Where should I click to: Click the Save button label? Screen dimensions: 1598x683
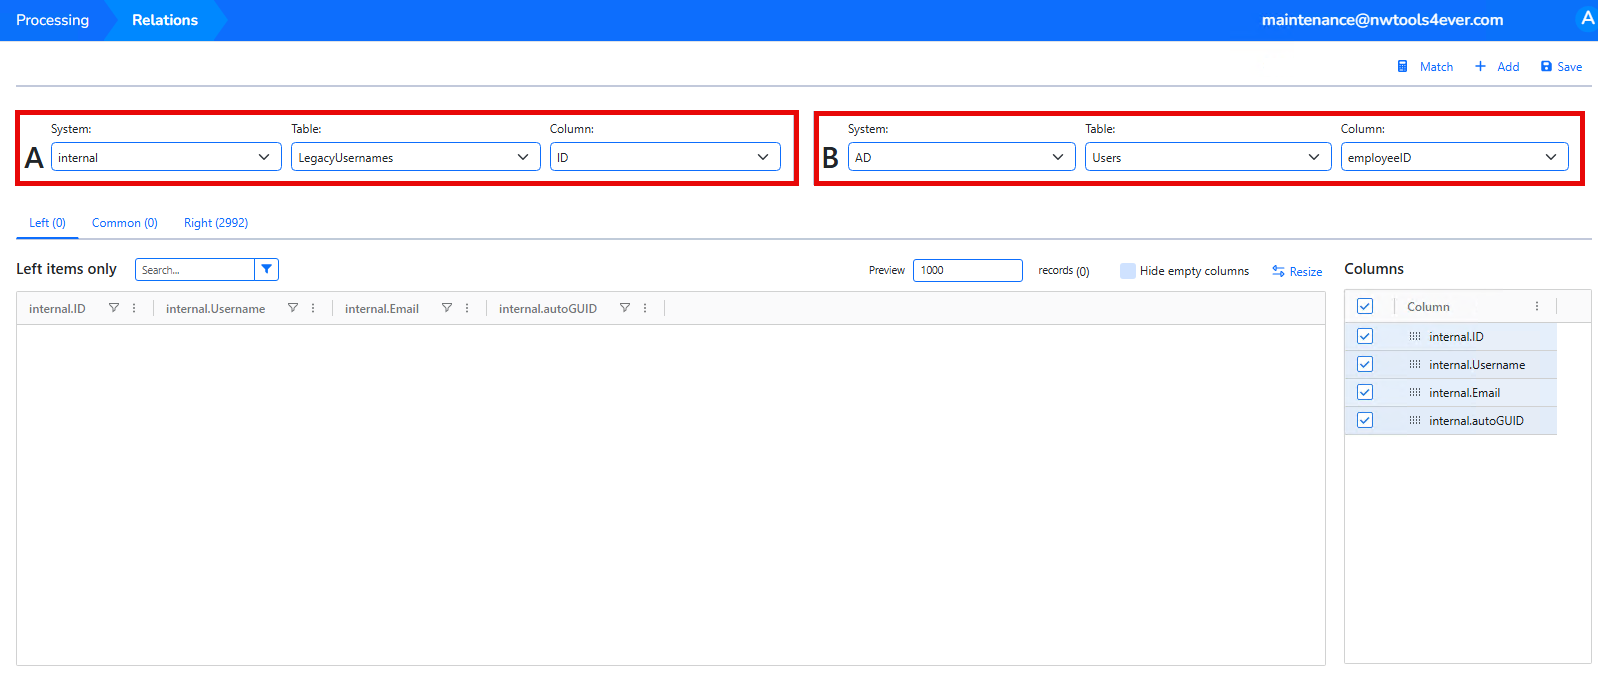(x=1569, y=67)
